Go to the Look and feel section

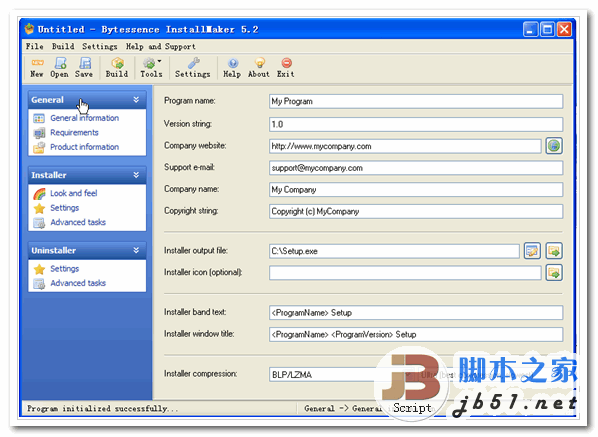74,193
